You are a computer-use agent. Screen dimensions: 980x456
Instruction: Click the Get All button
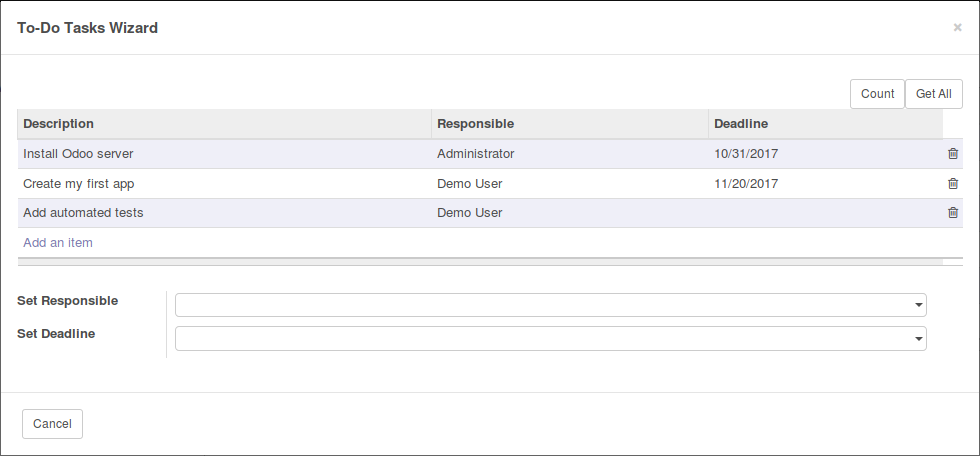[x=933, y=94]
